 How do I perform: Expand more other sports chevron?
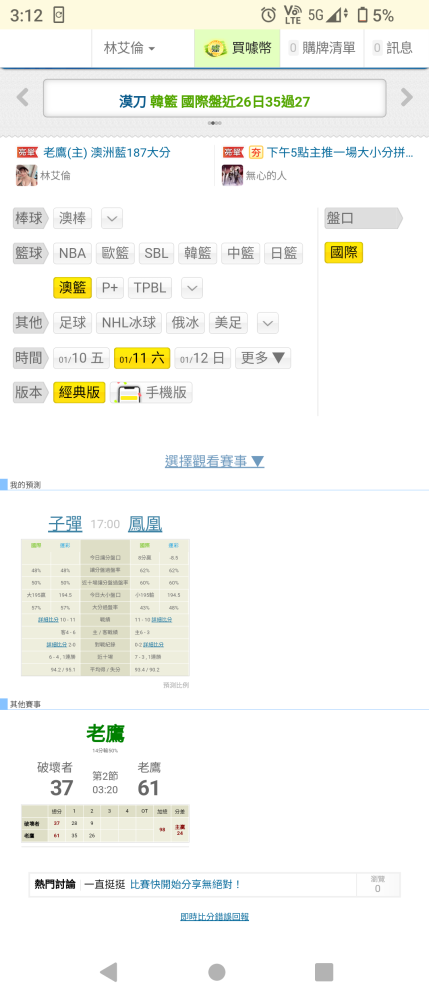pyautogui.click(x=268, y=323)
